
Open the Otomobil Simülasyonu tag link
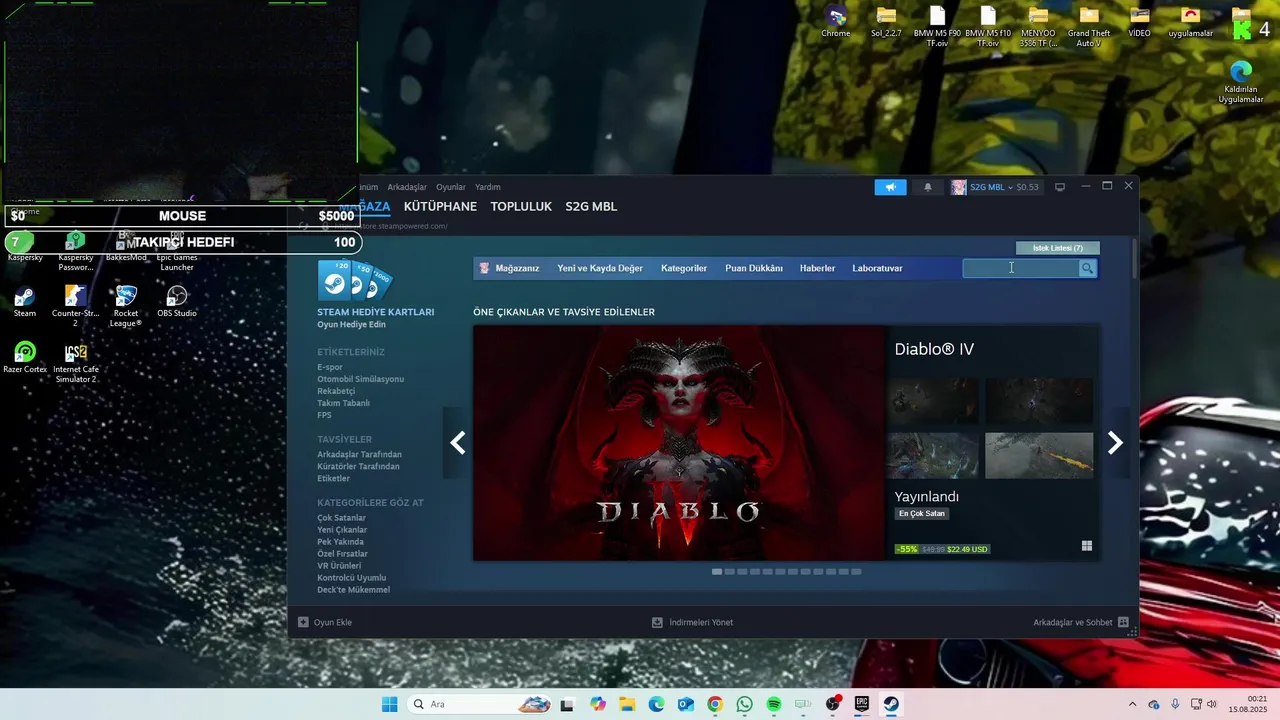tap(361, 379)
